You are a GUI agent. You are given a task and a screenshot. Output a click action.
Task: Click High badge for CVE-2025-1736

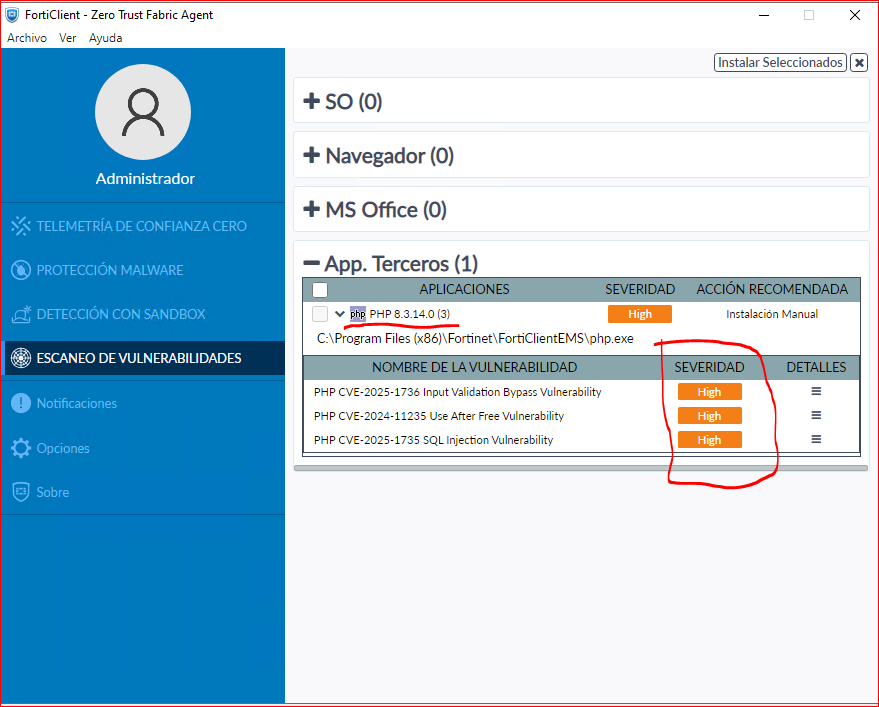[709, 391]
